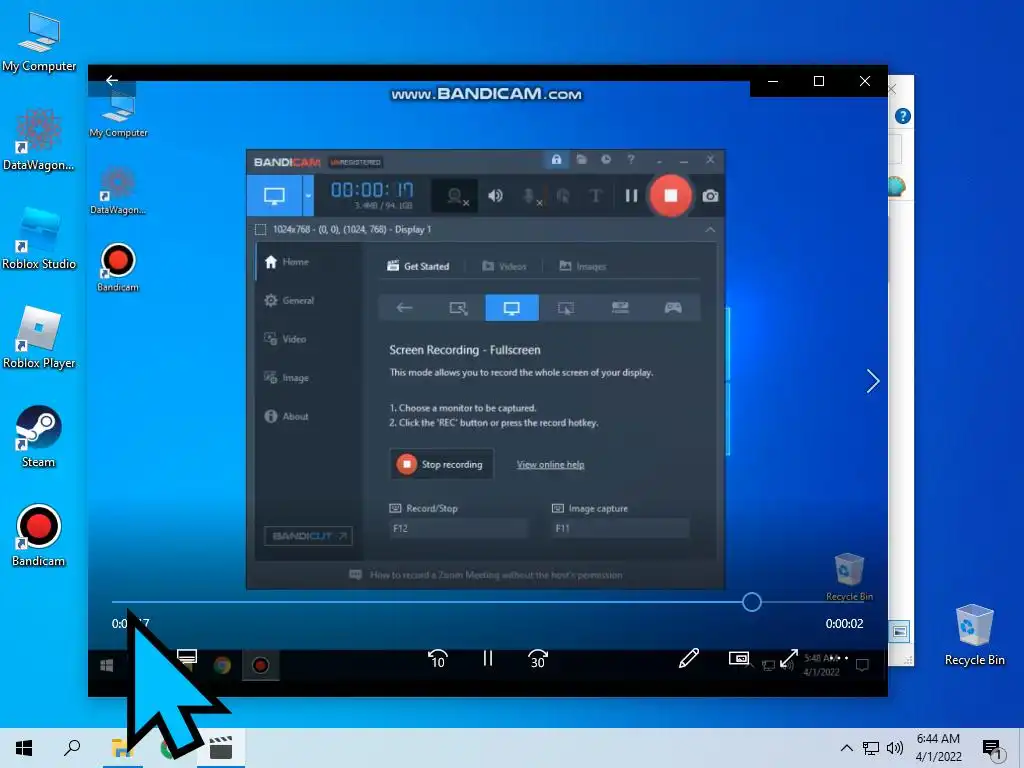Click the mouse effects icon in Bandicam
This screenshot has width=1024, height=768.
coord(562,195)
